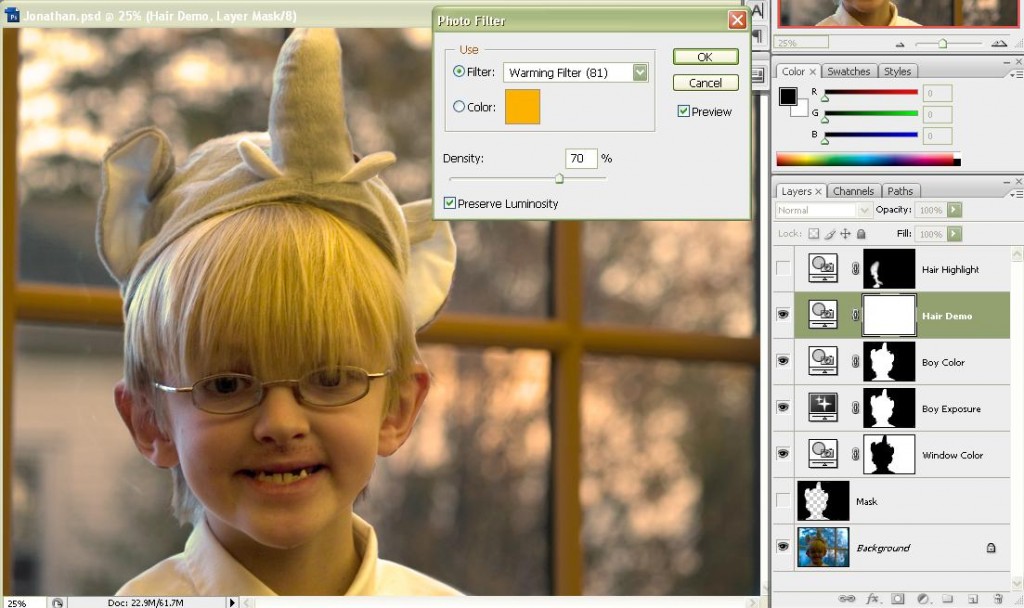Open the Color panel options menu
The height and width of the screenshot is (608, 1024).
1016,74
